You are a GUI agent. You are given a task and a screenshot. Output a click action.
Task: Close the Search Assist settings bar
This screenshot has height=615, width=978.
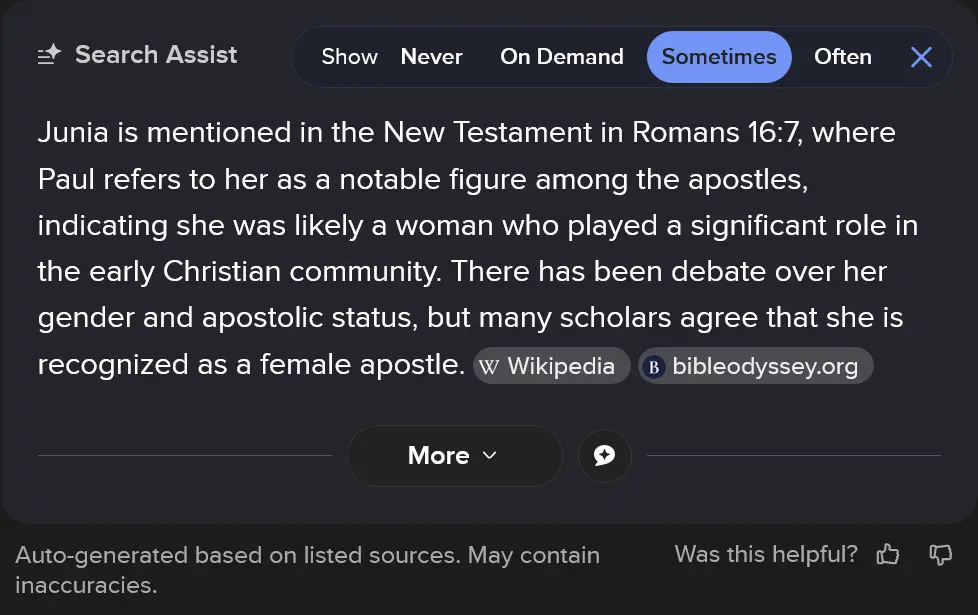(x=921, y=57)
